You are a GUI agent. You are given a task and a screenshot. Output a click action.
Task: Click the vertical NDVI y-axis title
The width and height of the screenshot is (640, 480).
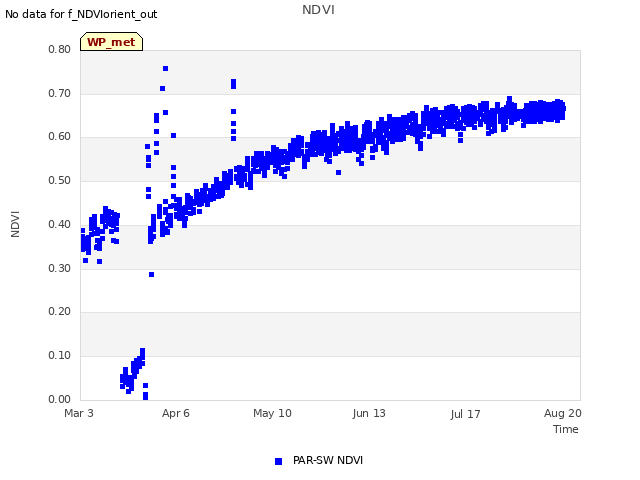click(15, 224)
